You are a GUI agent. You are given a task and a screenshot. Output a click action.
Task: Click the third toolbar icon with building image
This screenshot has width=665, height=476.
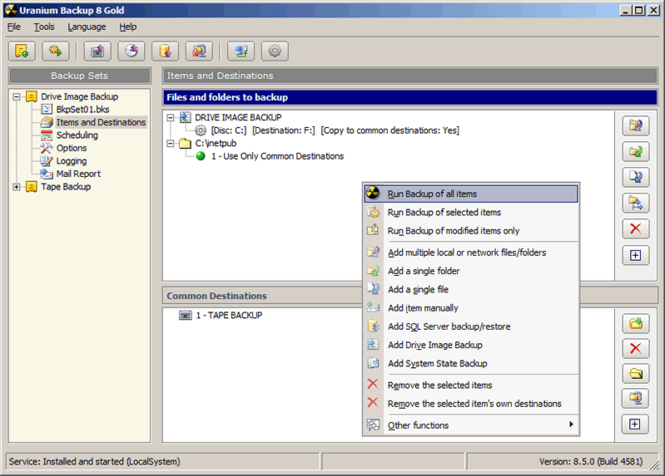tap(98, 51)
